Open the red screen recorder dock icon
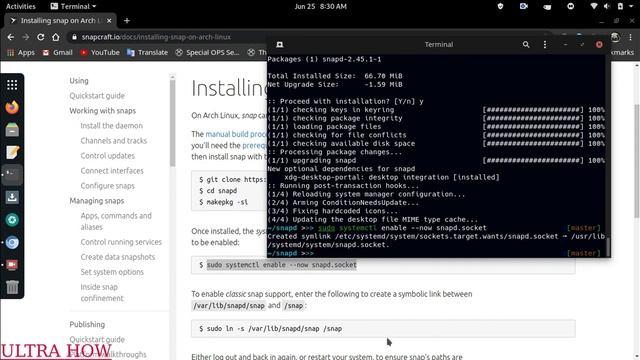Viewport: 640px width, 360px height. 12,265
